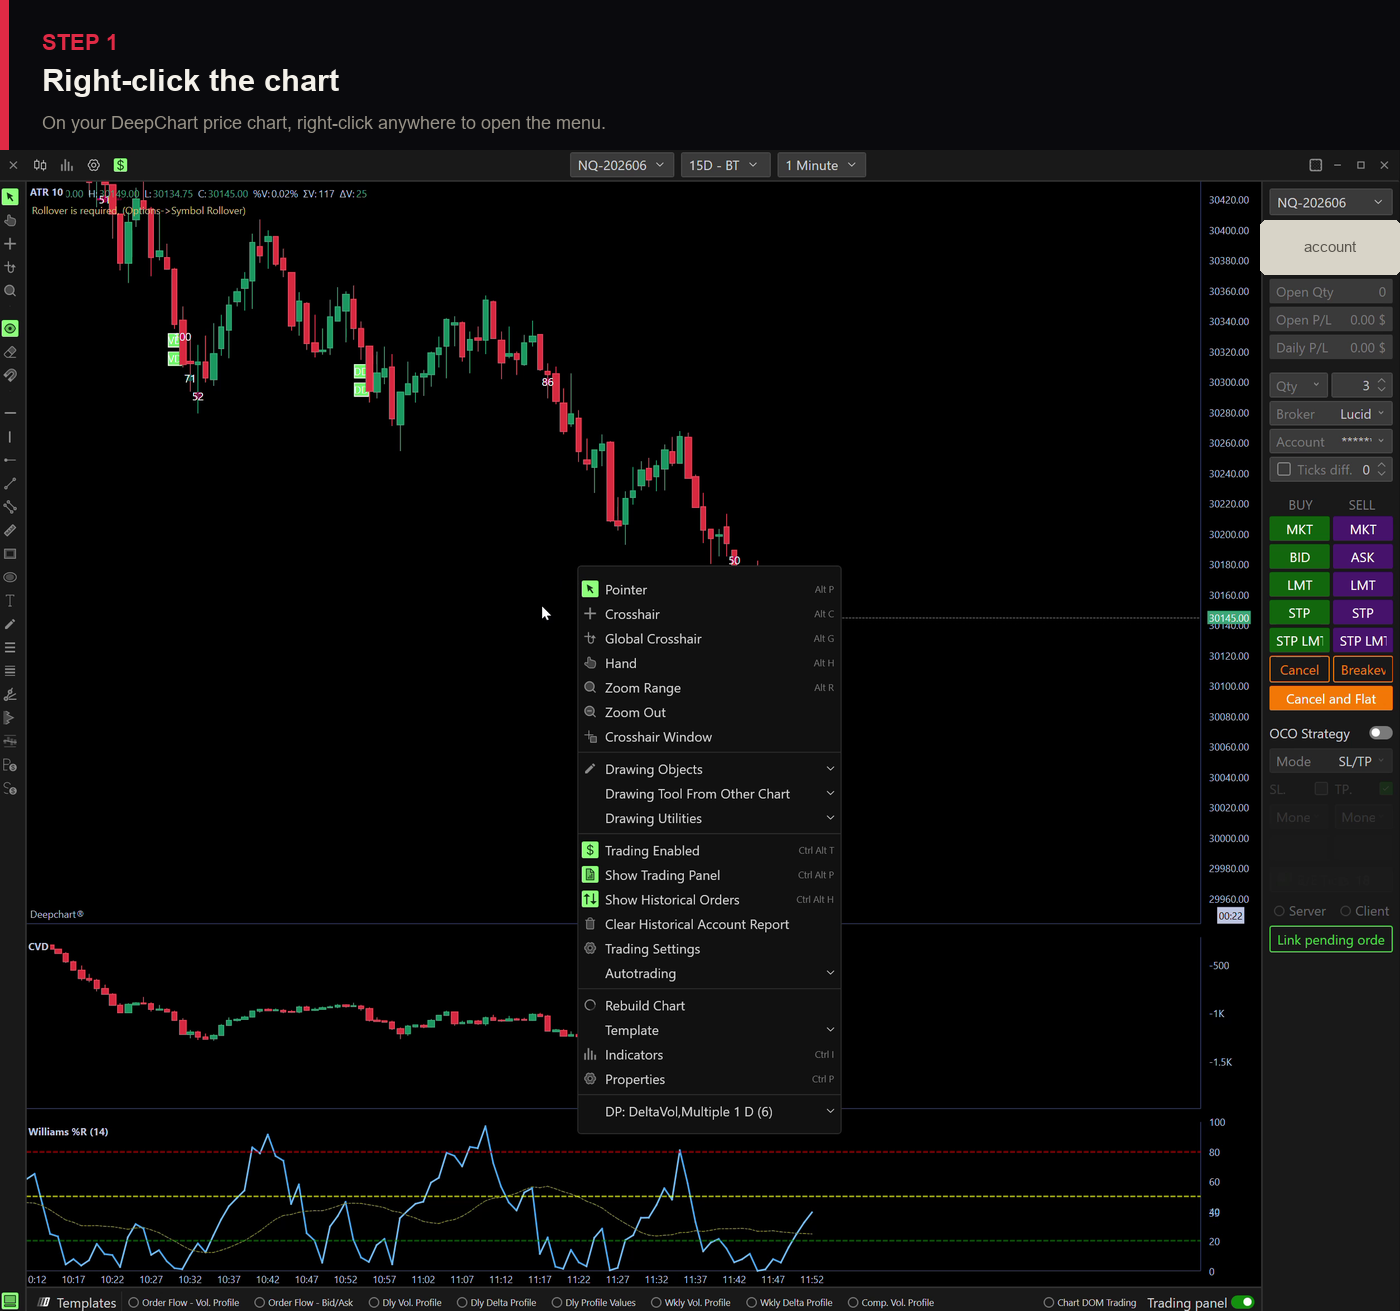Choose Show Trading Panel in context menu

tap(709, 875)
